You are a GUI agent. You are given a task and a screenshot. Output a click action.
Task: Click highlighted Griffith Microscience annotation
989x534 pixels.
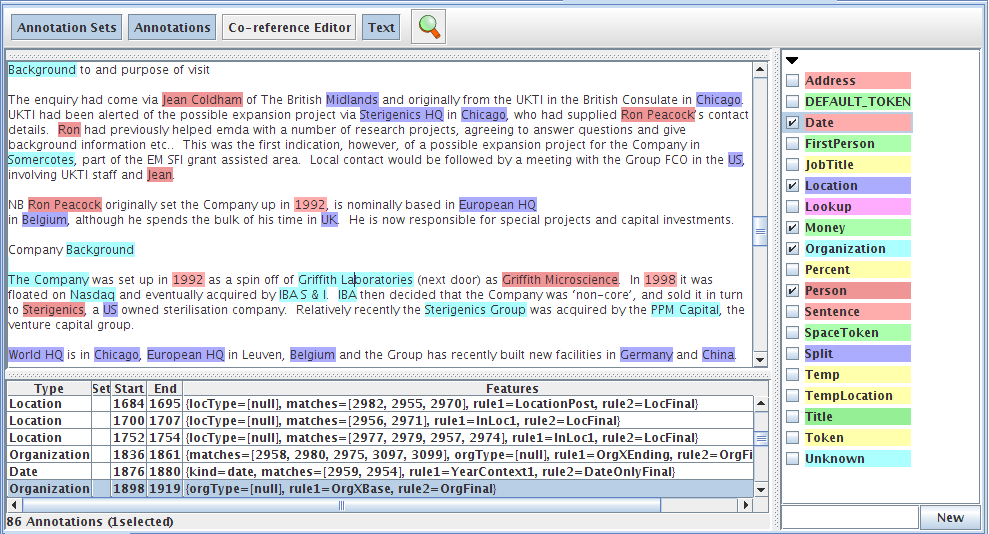point(560,279)
